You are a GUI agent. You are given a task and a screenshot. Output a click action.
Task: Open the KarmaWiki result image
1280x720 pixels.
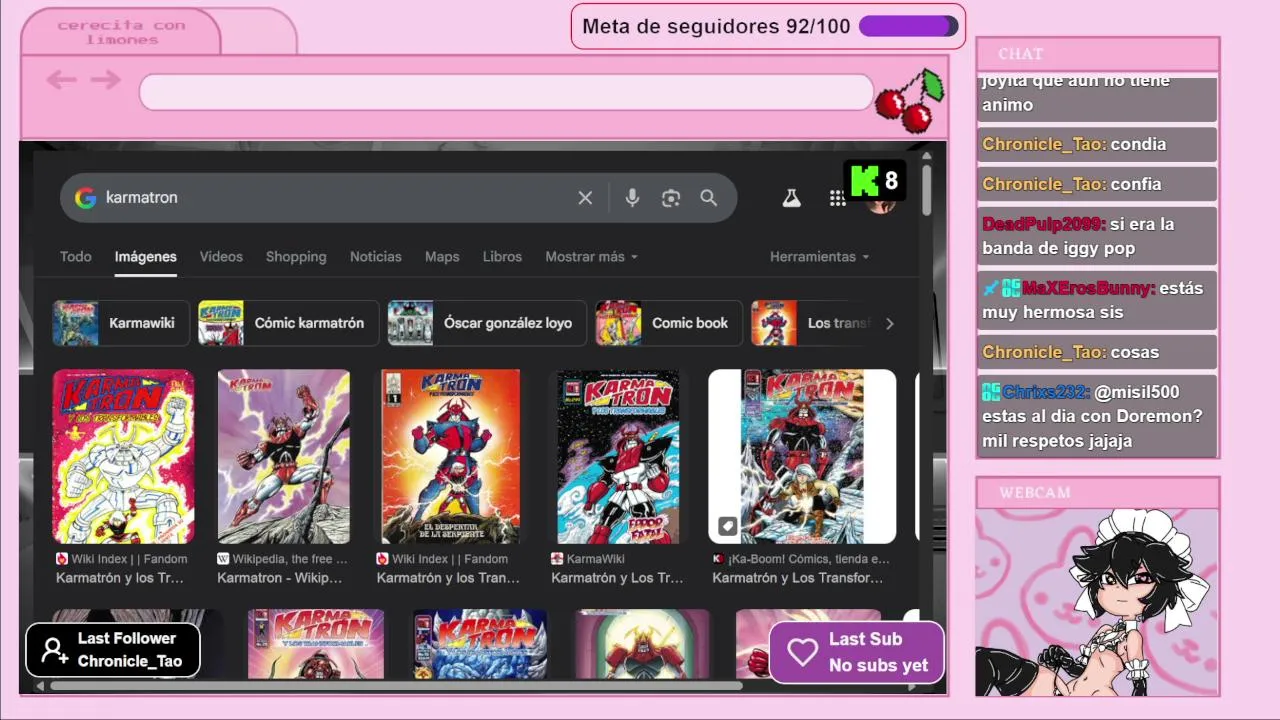[x=618, y=457]
